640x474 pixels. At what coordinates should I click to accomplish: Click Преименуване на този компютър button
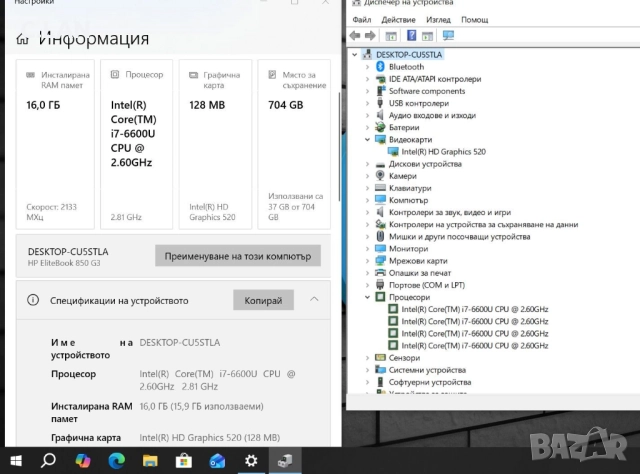click(x=238, y=256)
